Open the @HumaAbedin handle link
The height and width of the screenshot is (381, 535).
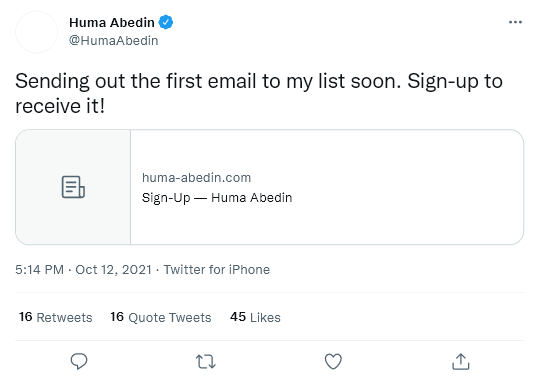tap(114, 41)
